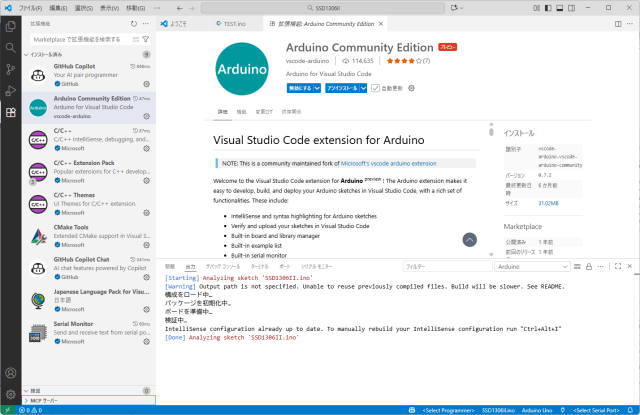640x415 pixels.
Task: Open the Source Control view
Action: coord(11,69)
